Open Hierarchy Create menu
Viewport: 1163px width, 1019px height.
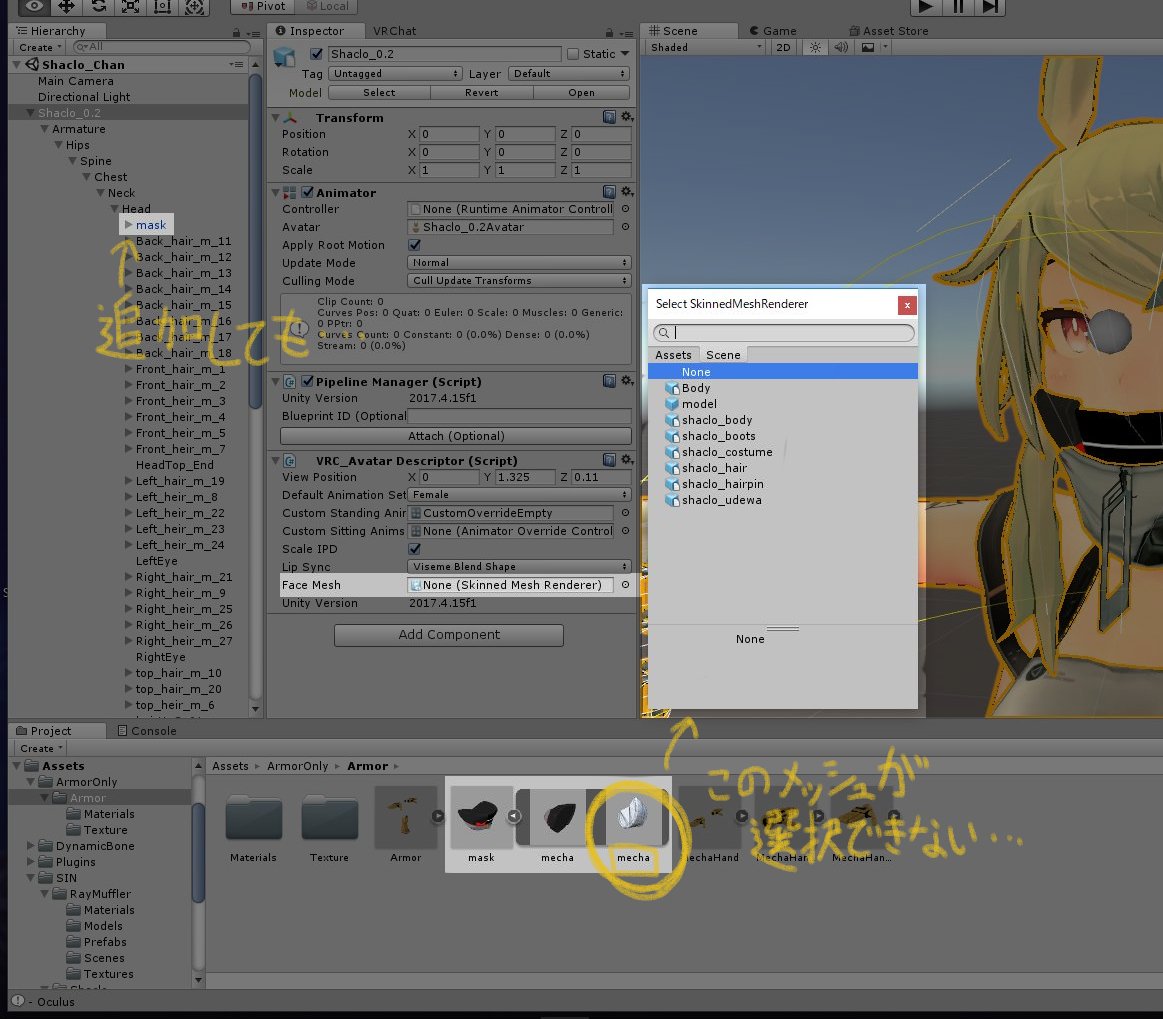[x=40, y=47]
